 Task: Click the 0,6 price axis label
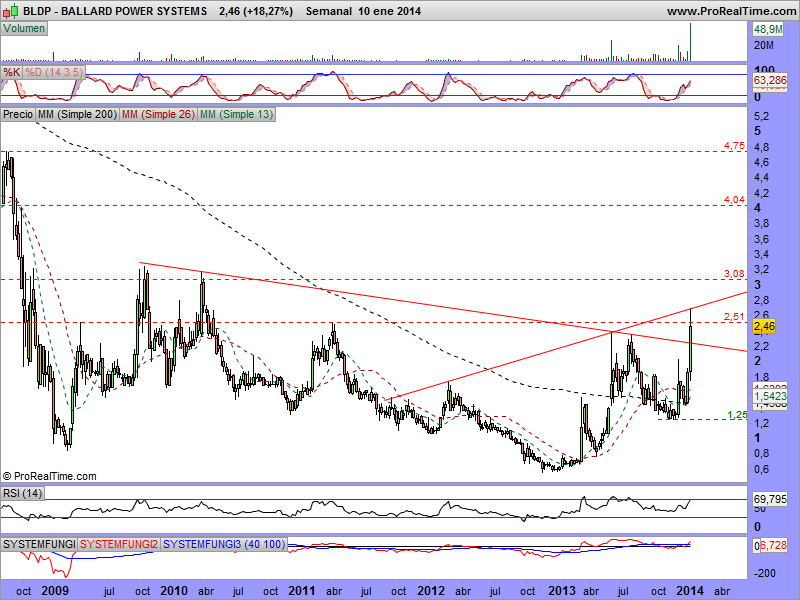[x=761, y=469]
